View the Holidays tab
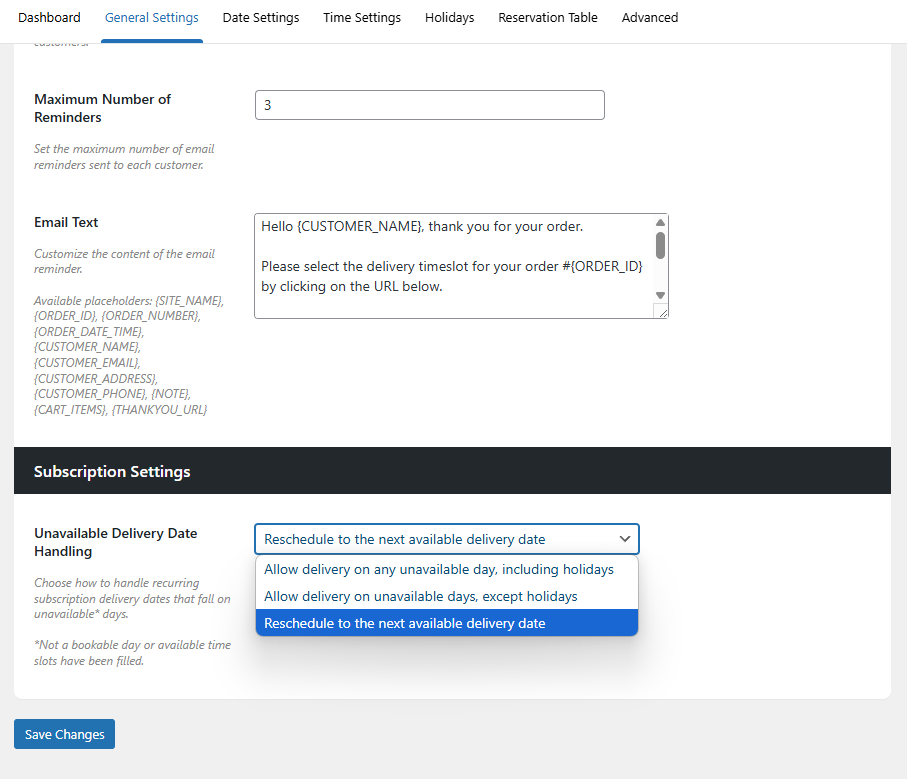The image size is (907, 779). [x=449, y=17]
